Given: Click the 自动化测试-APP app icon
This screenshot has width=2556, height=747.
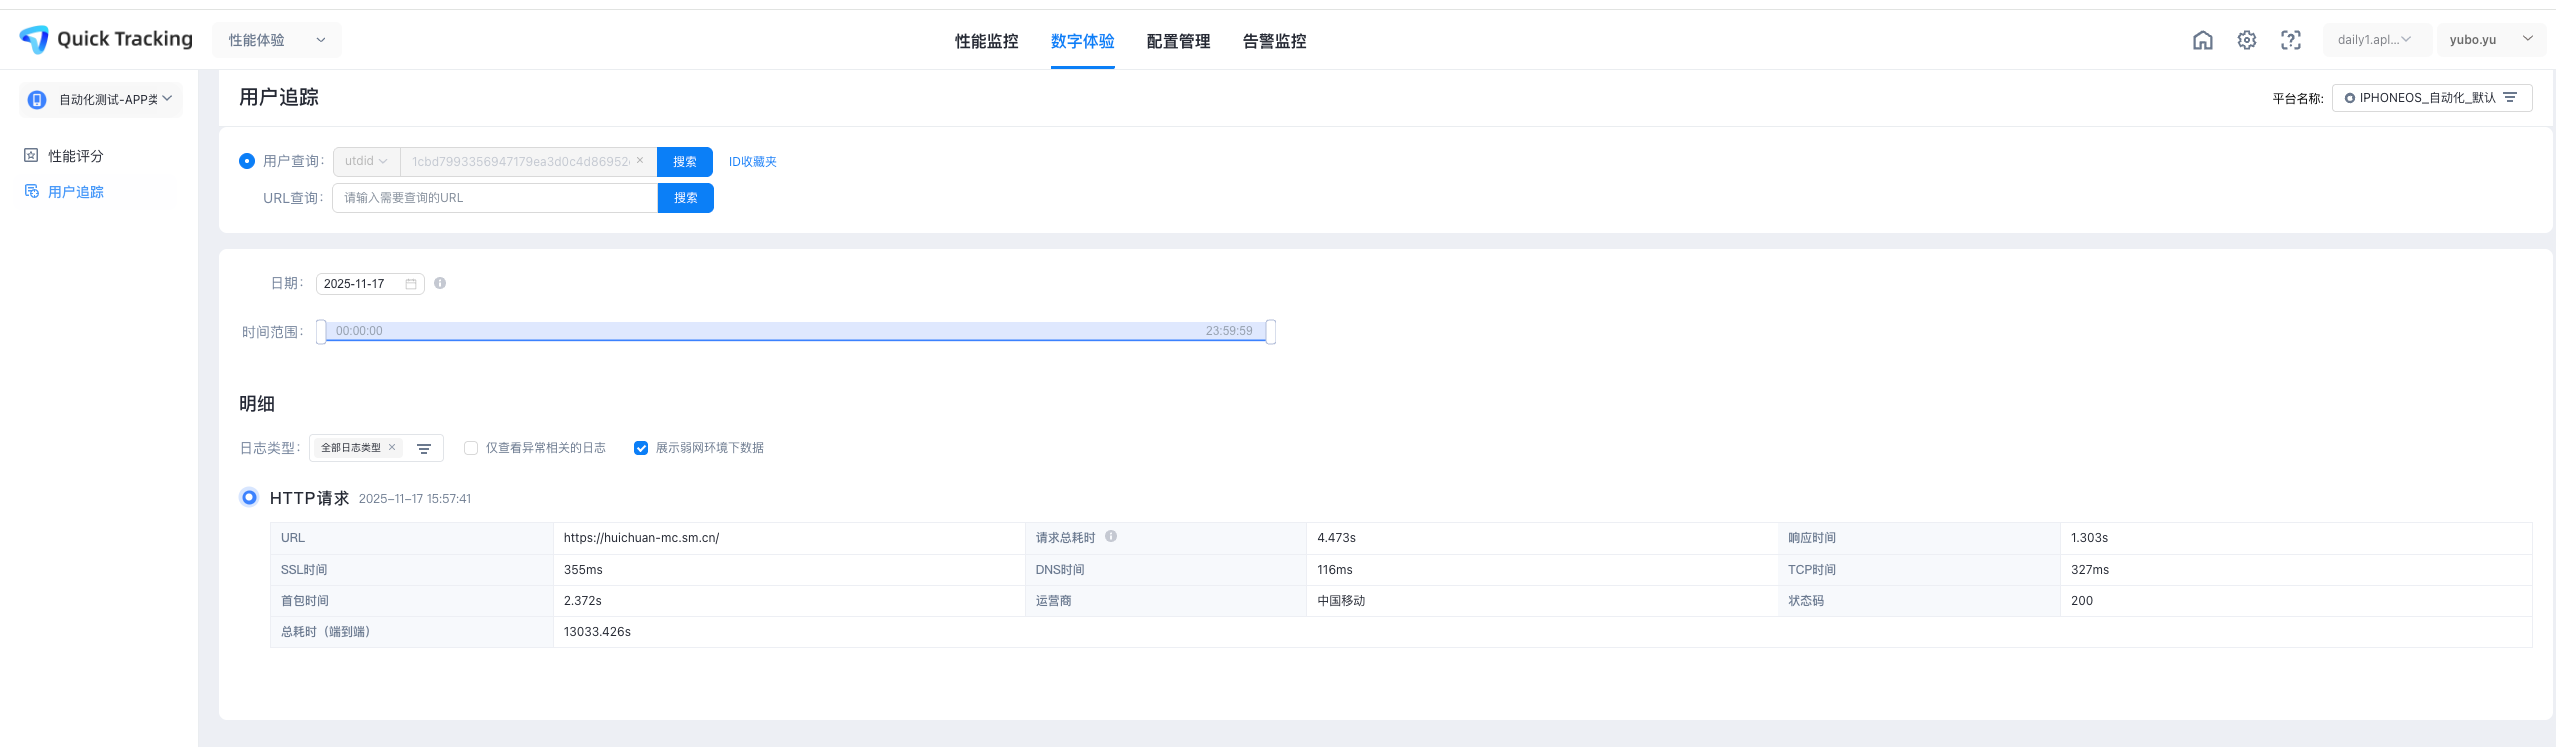Looking at the screenshot, I should click(x=37, y=99).
